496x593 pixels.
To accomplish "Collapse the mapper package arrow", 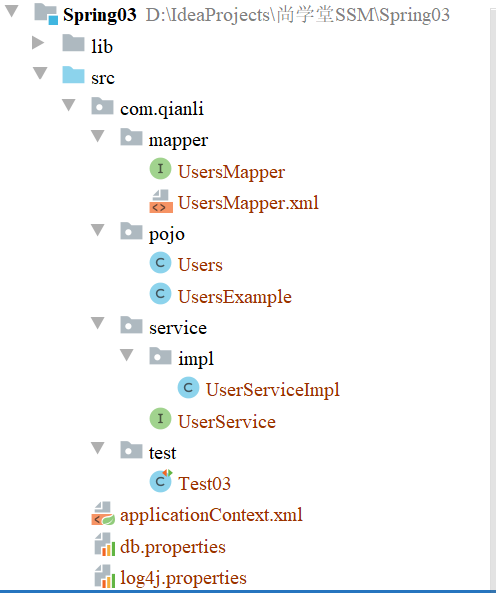I will tap(98, 136).
